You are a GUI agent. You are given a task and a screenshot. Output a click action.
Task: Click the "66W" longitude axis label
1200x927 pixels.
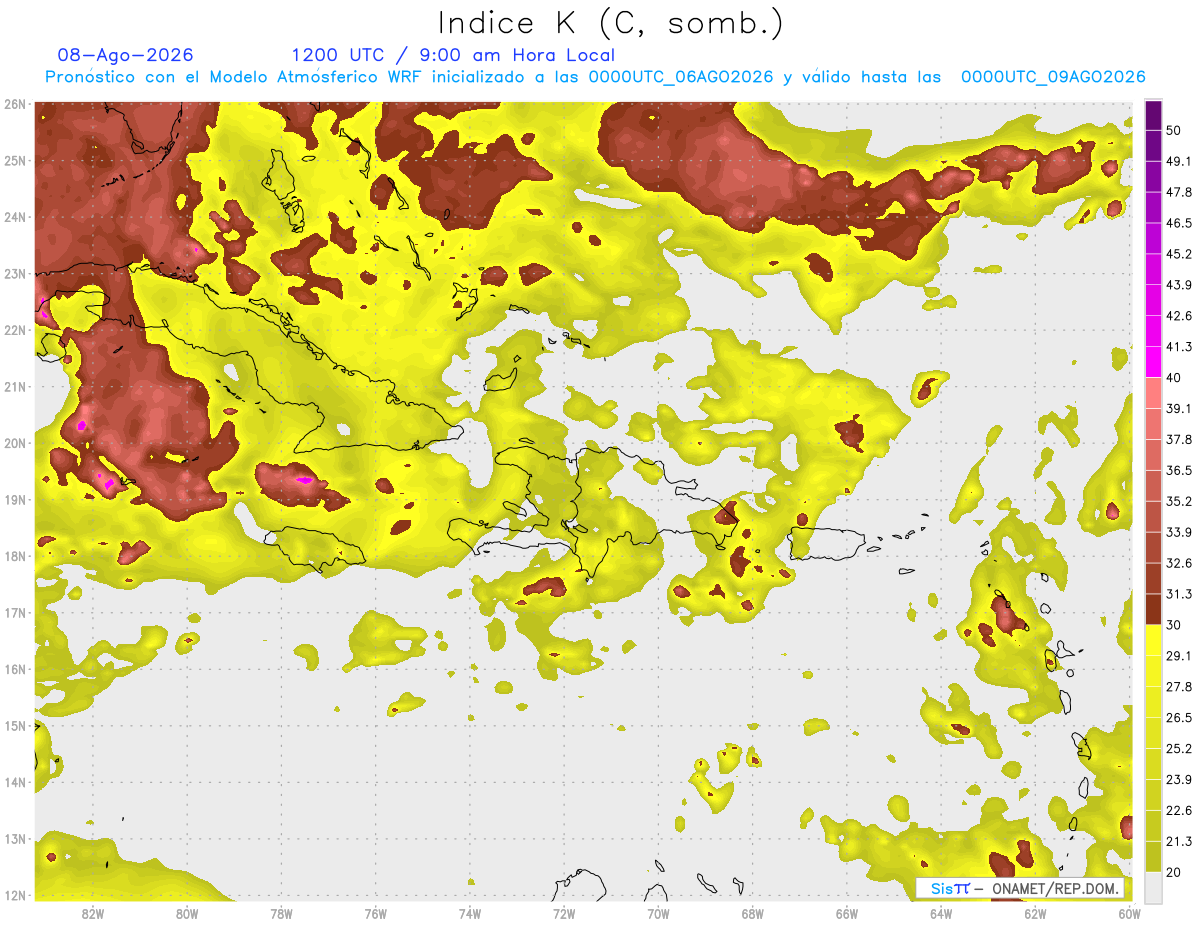click(x=847, y=914)
